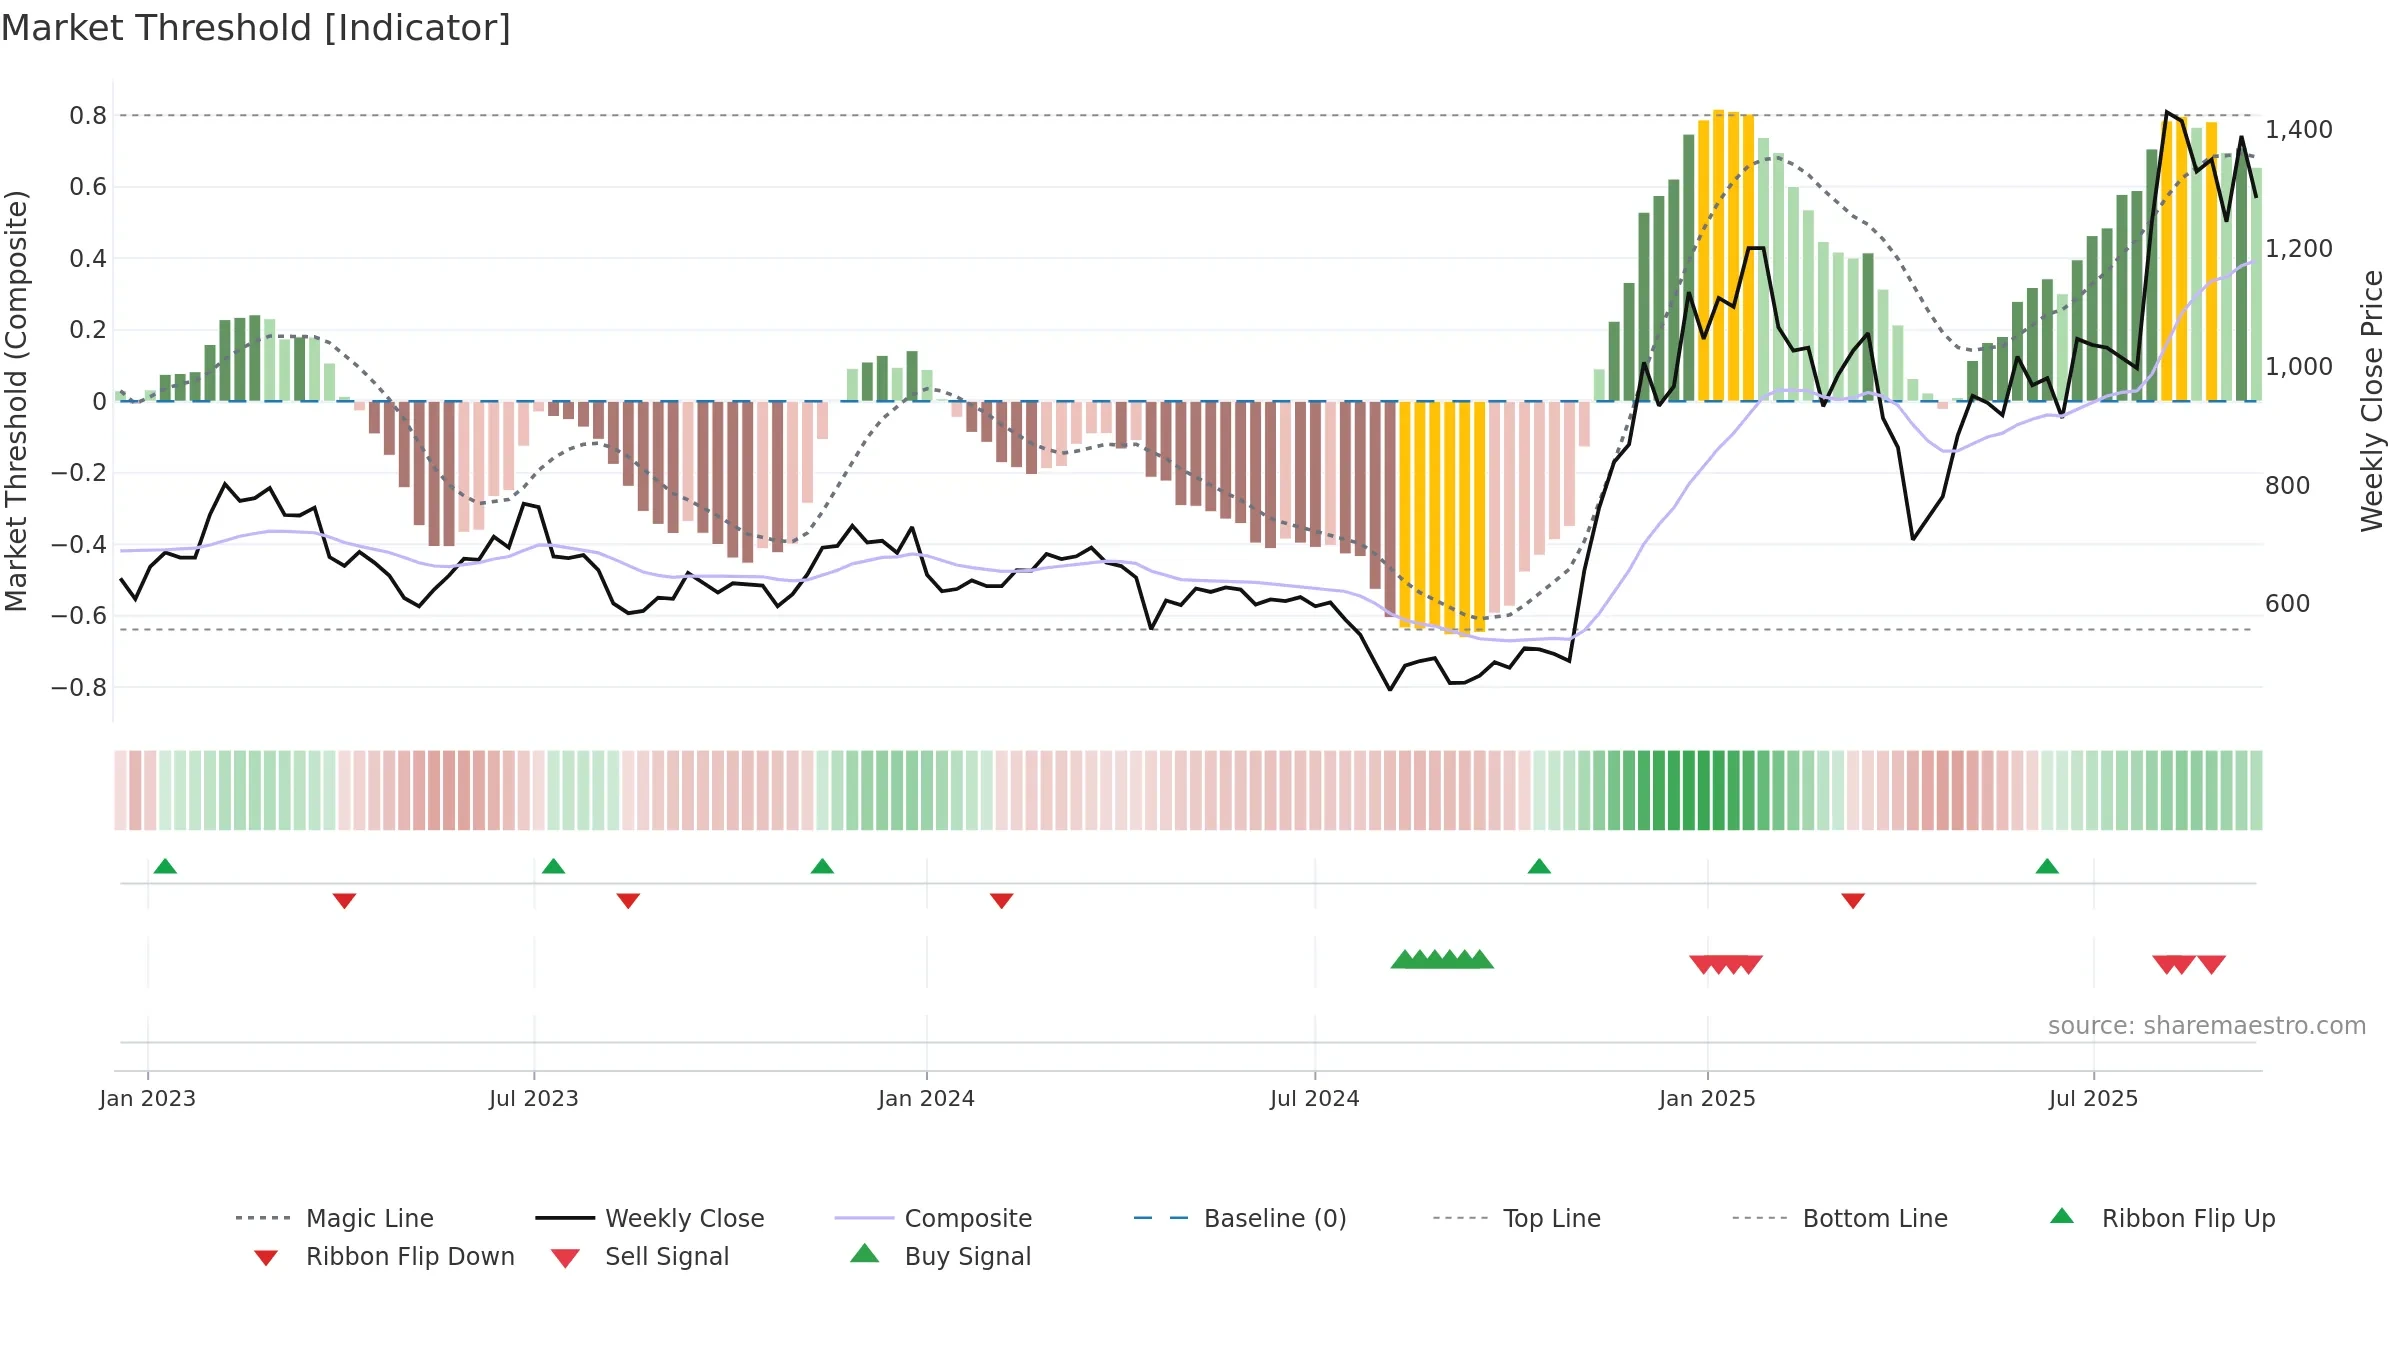The image size is (2400, 1350).
Task: Select the ribbon flip down marker in March 2025
Action: point(1852,901)
